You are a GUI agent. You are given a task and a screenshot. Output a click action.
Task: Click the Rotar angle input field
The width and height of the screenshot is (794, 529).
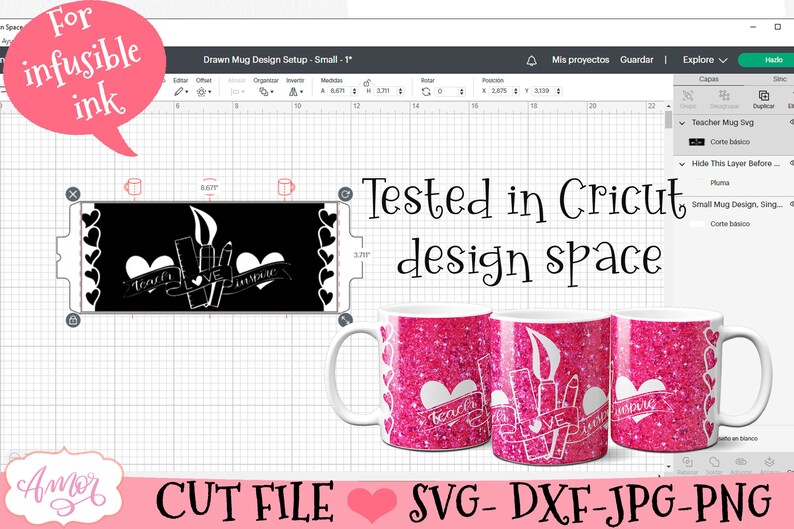tap(446, 91)
